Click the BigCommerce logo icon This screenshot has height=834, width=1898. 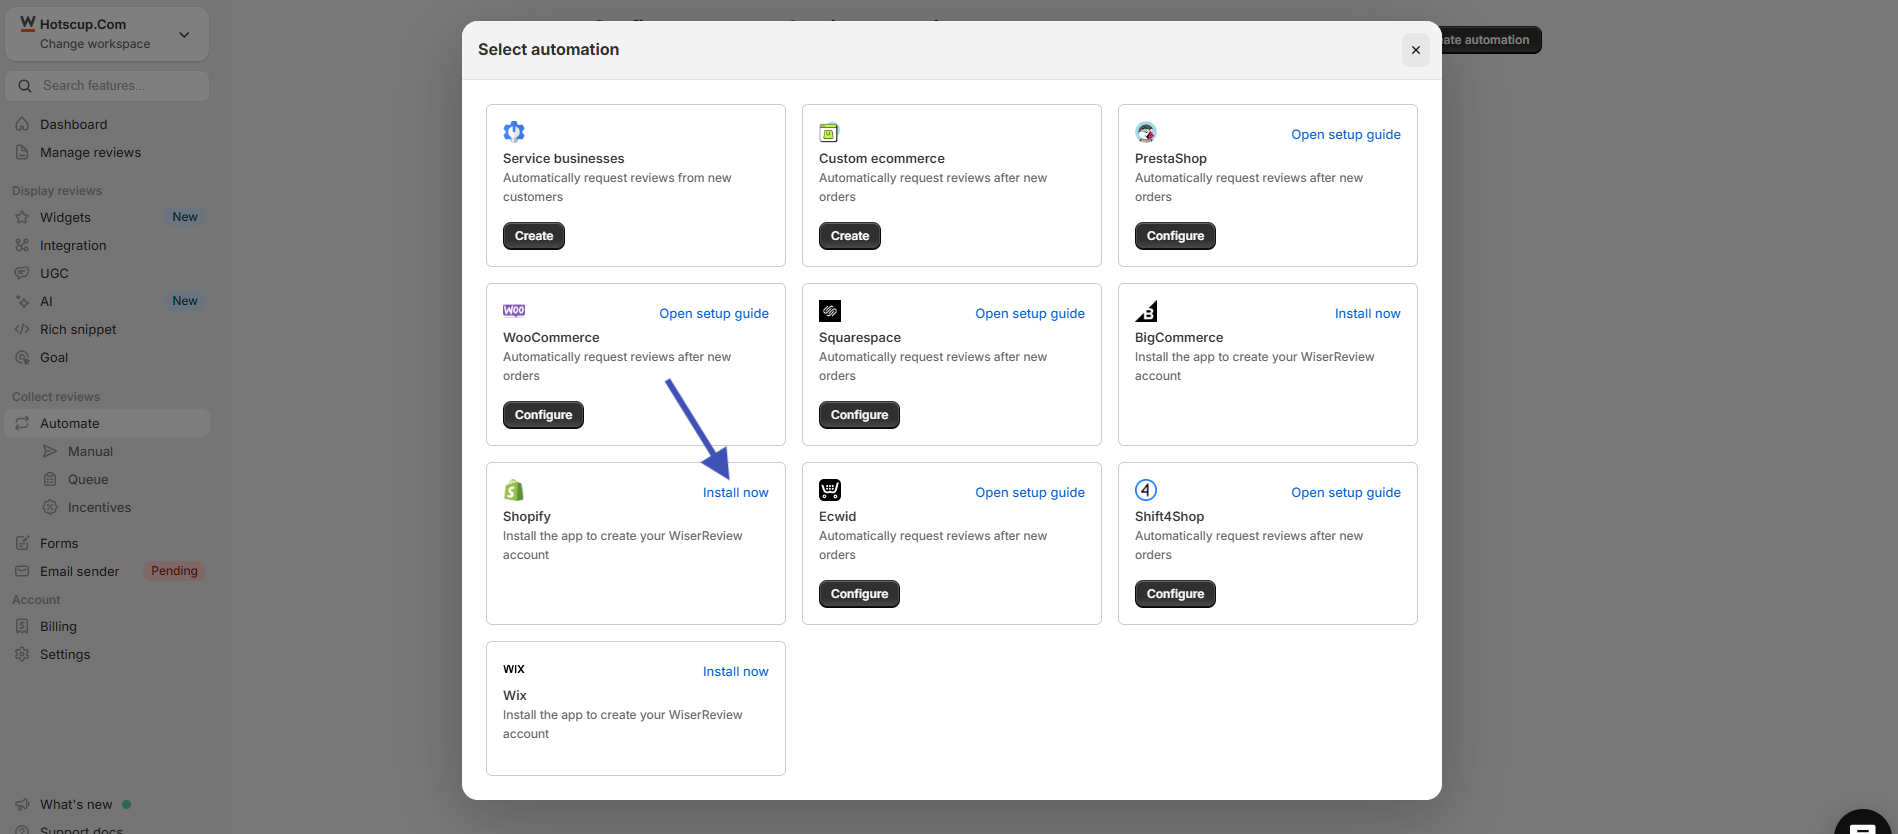(x=1146, y=311)
